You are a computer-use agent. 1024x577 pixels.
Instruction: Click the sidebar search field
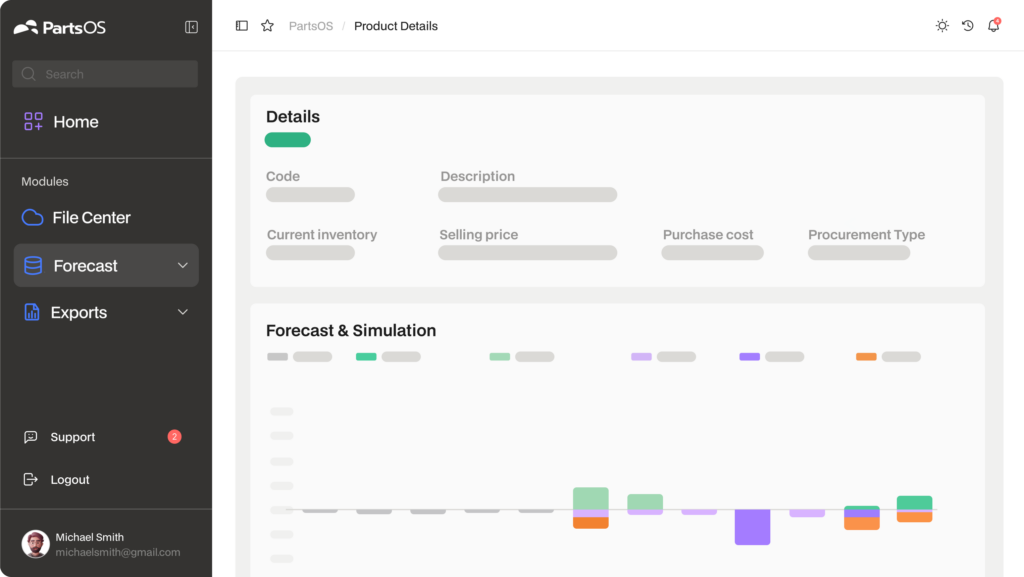[x=105, y=74]
